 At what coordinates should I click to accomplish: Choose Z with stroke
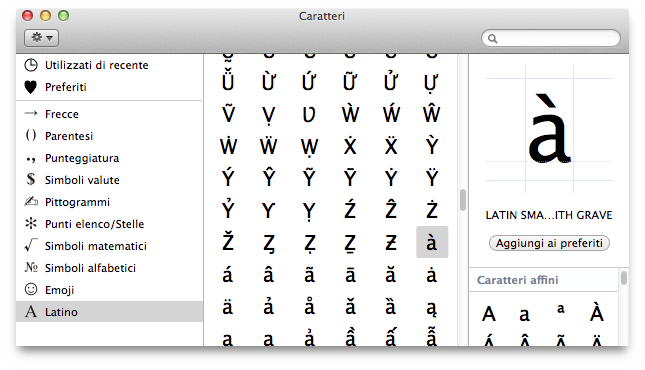391,243
